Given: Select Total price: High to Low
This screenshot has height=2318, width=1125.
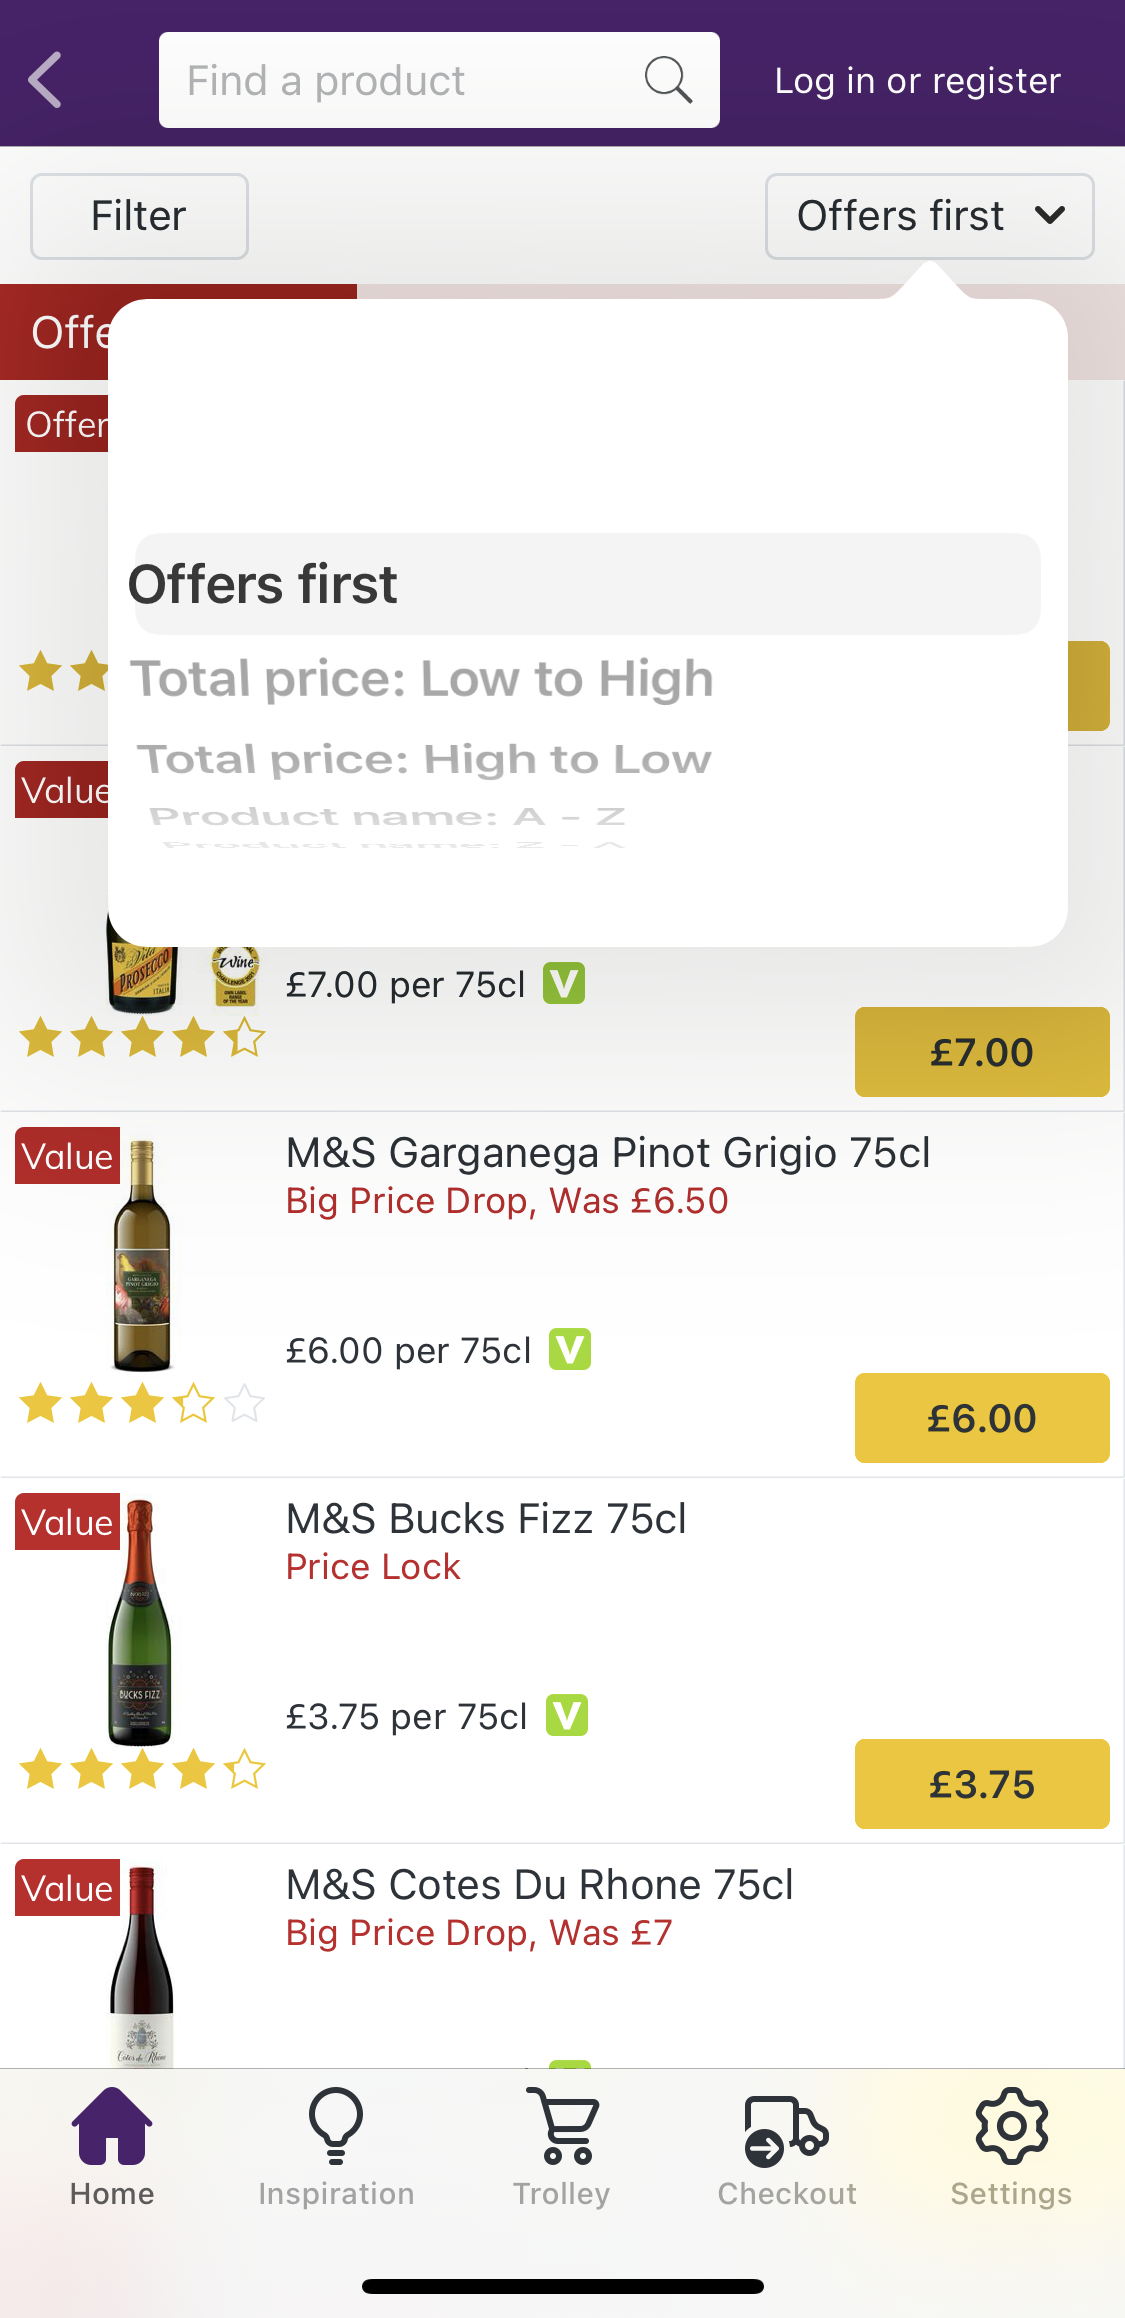Looking at the screenshot, I should point(424,760).
